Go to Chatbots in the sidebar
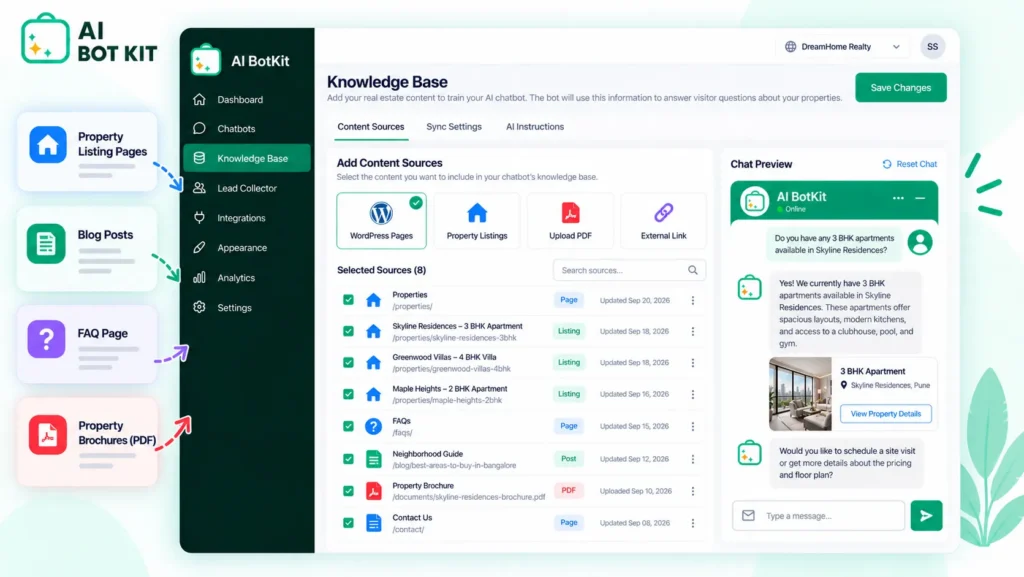Screen dimensions: 1024x577 [246, 129]
